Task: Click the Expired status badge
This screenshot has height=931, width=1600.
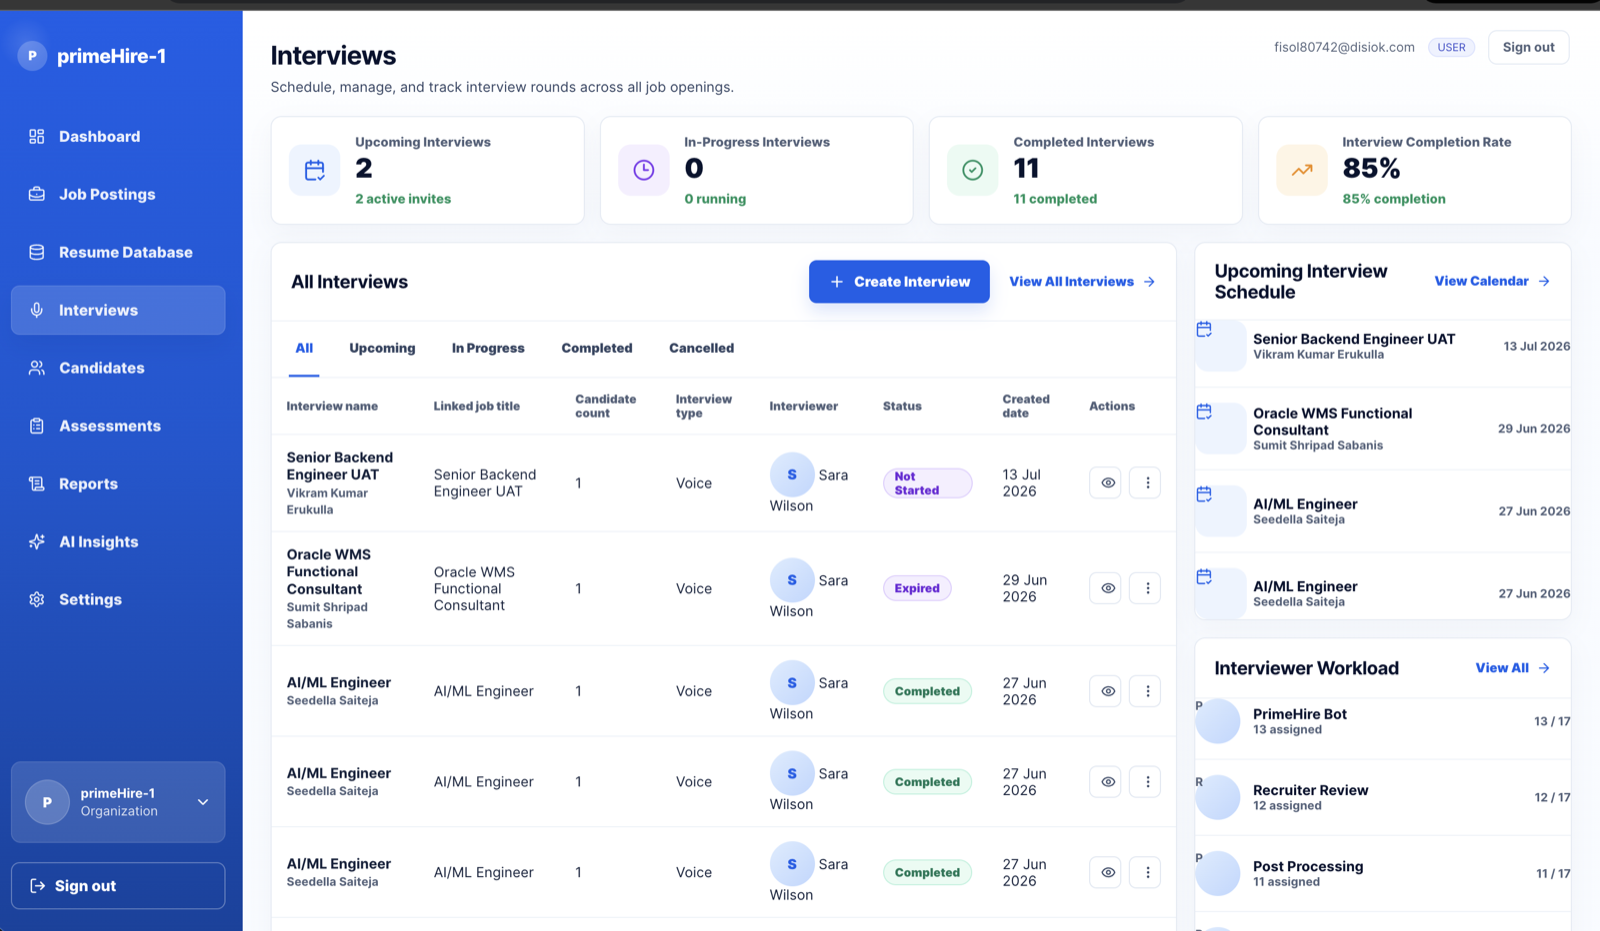Action: click(x=917, y=588)
